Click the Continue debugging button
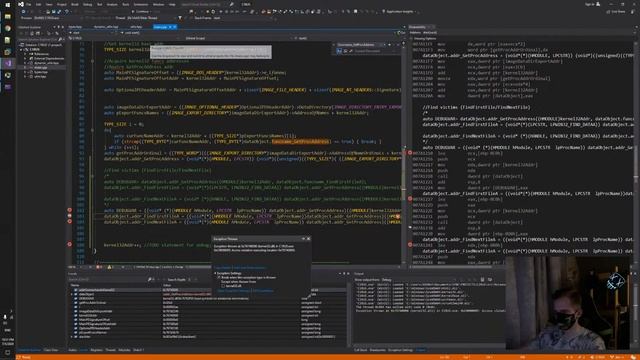Screen dimensions: 640x360 tap(141, 12)
